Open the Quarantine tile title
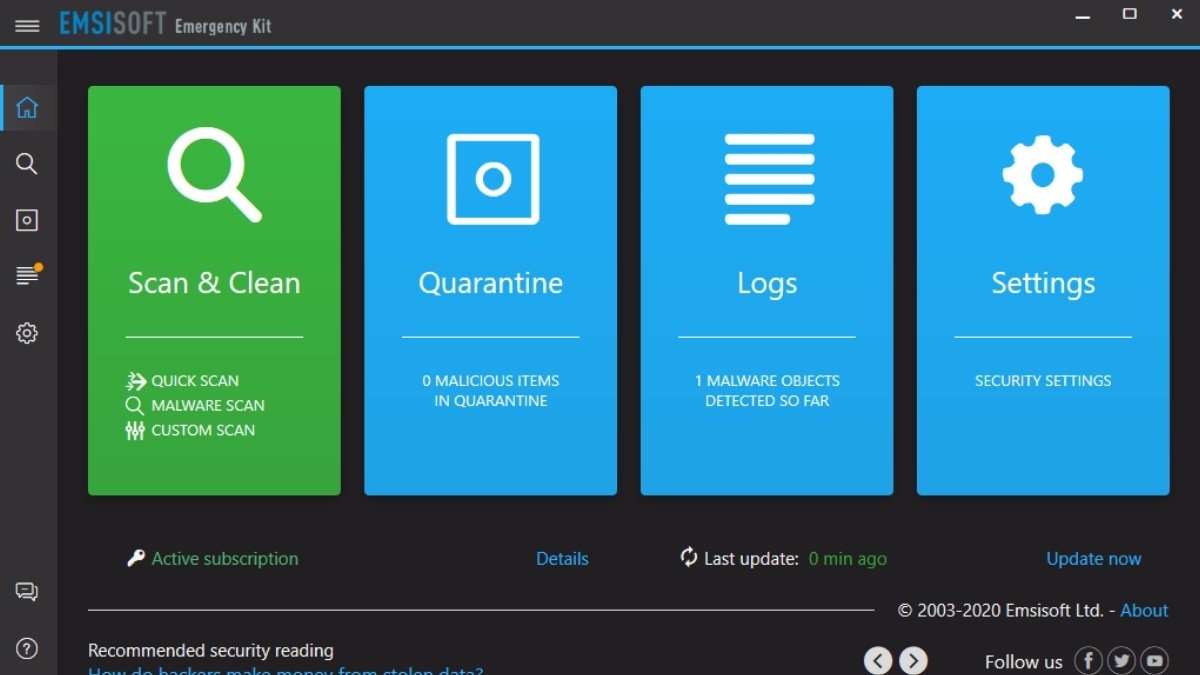The width and height of the screenshot is (1200, 675). 491,283
